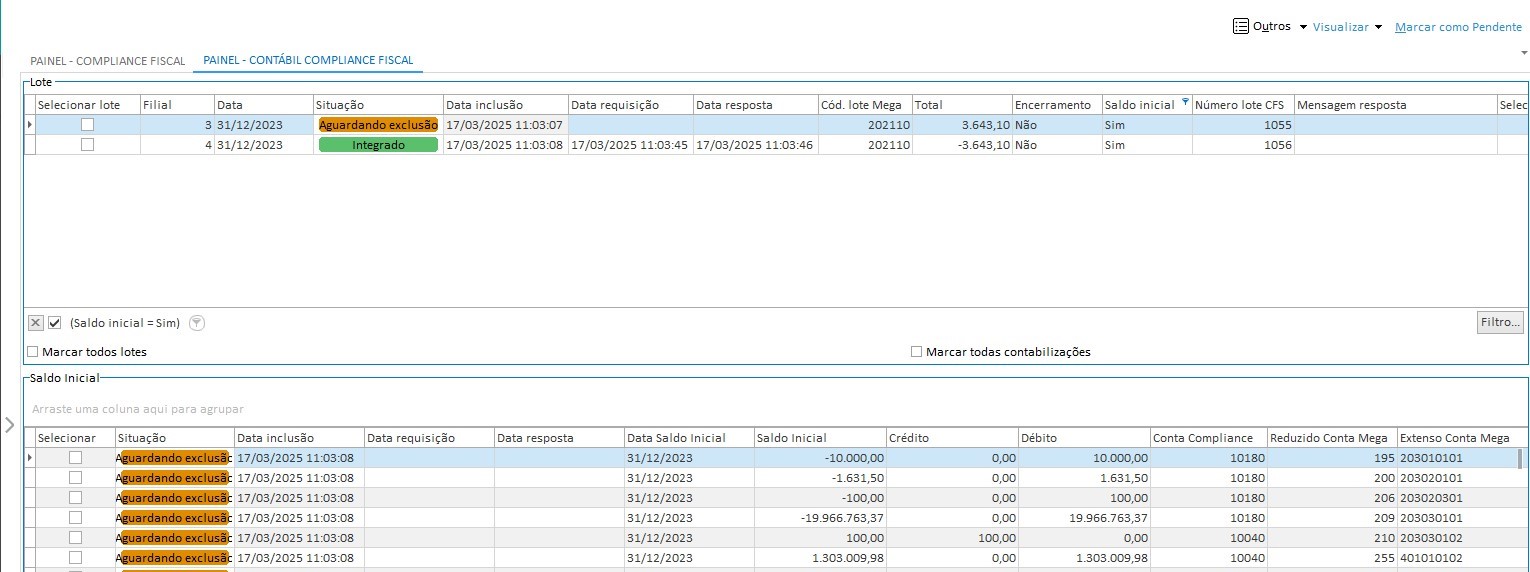This screenshot has height=572, width=1530.
Task: Click Reduzido Conta Mega column header
Action: click(1331, 438)
